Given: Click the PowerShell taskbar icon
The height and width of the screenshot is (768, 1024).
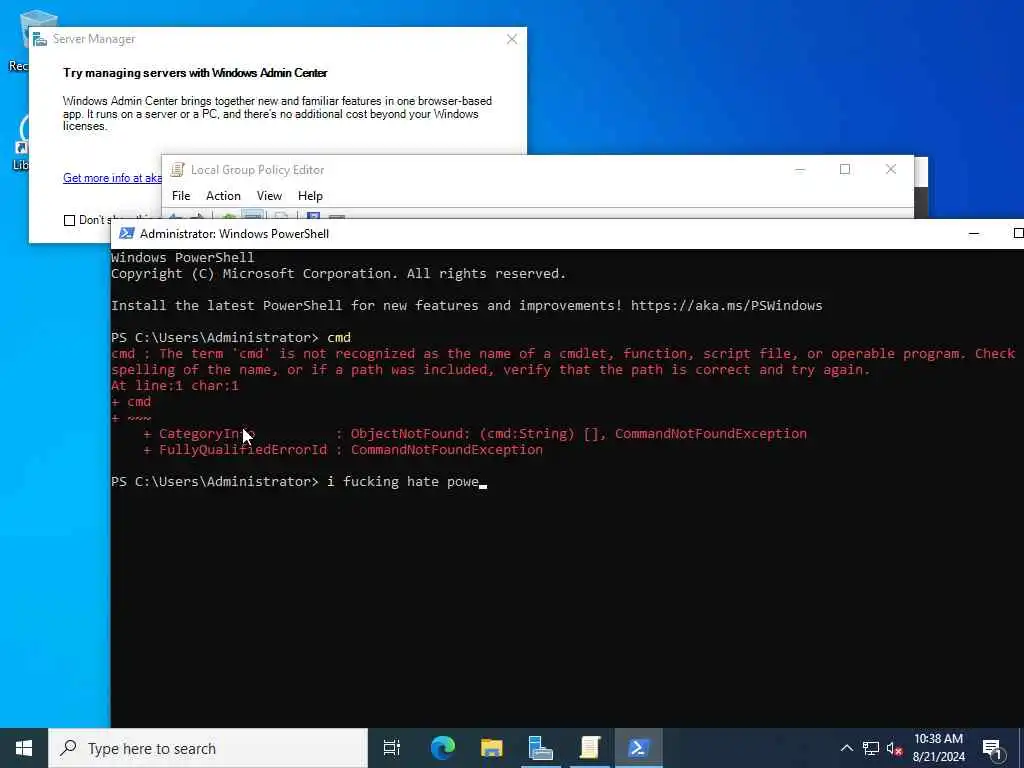Looking at the screenshot, I should 638,748.
